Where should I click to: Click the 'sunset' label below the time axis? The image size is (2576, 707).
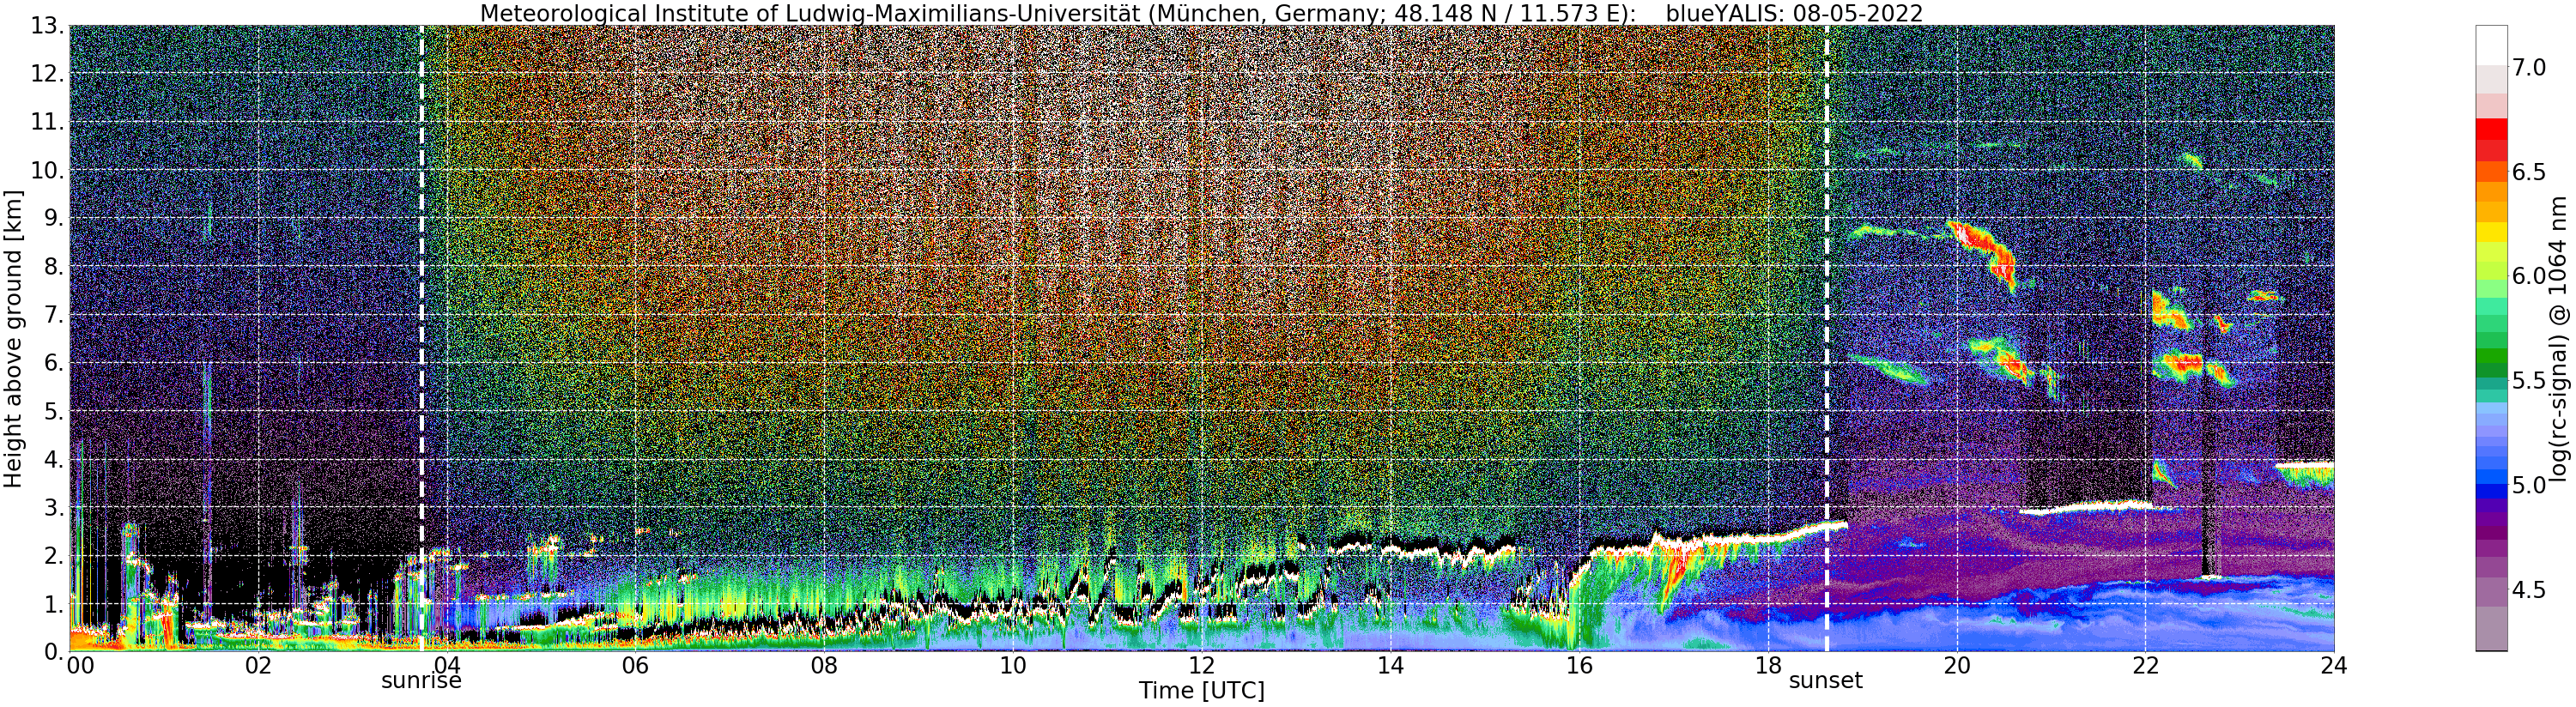tap(1826, 681)
